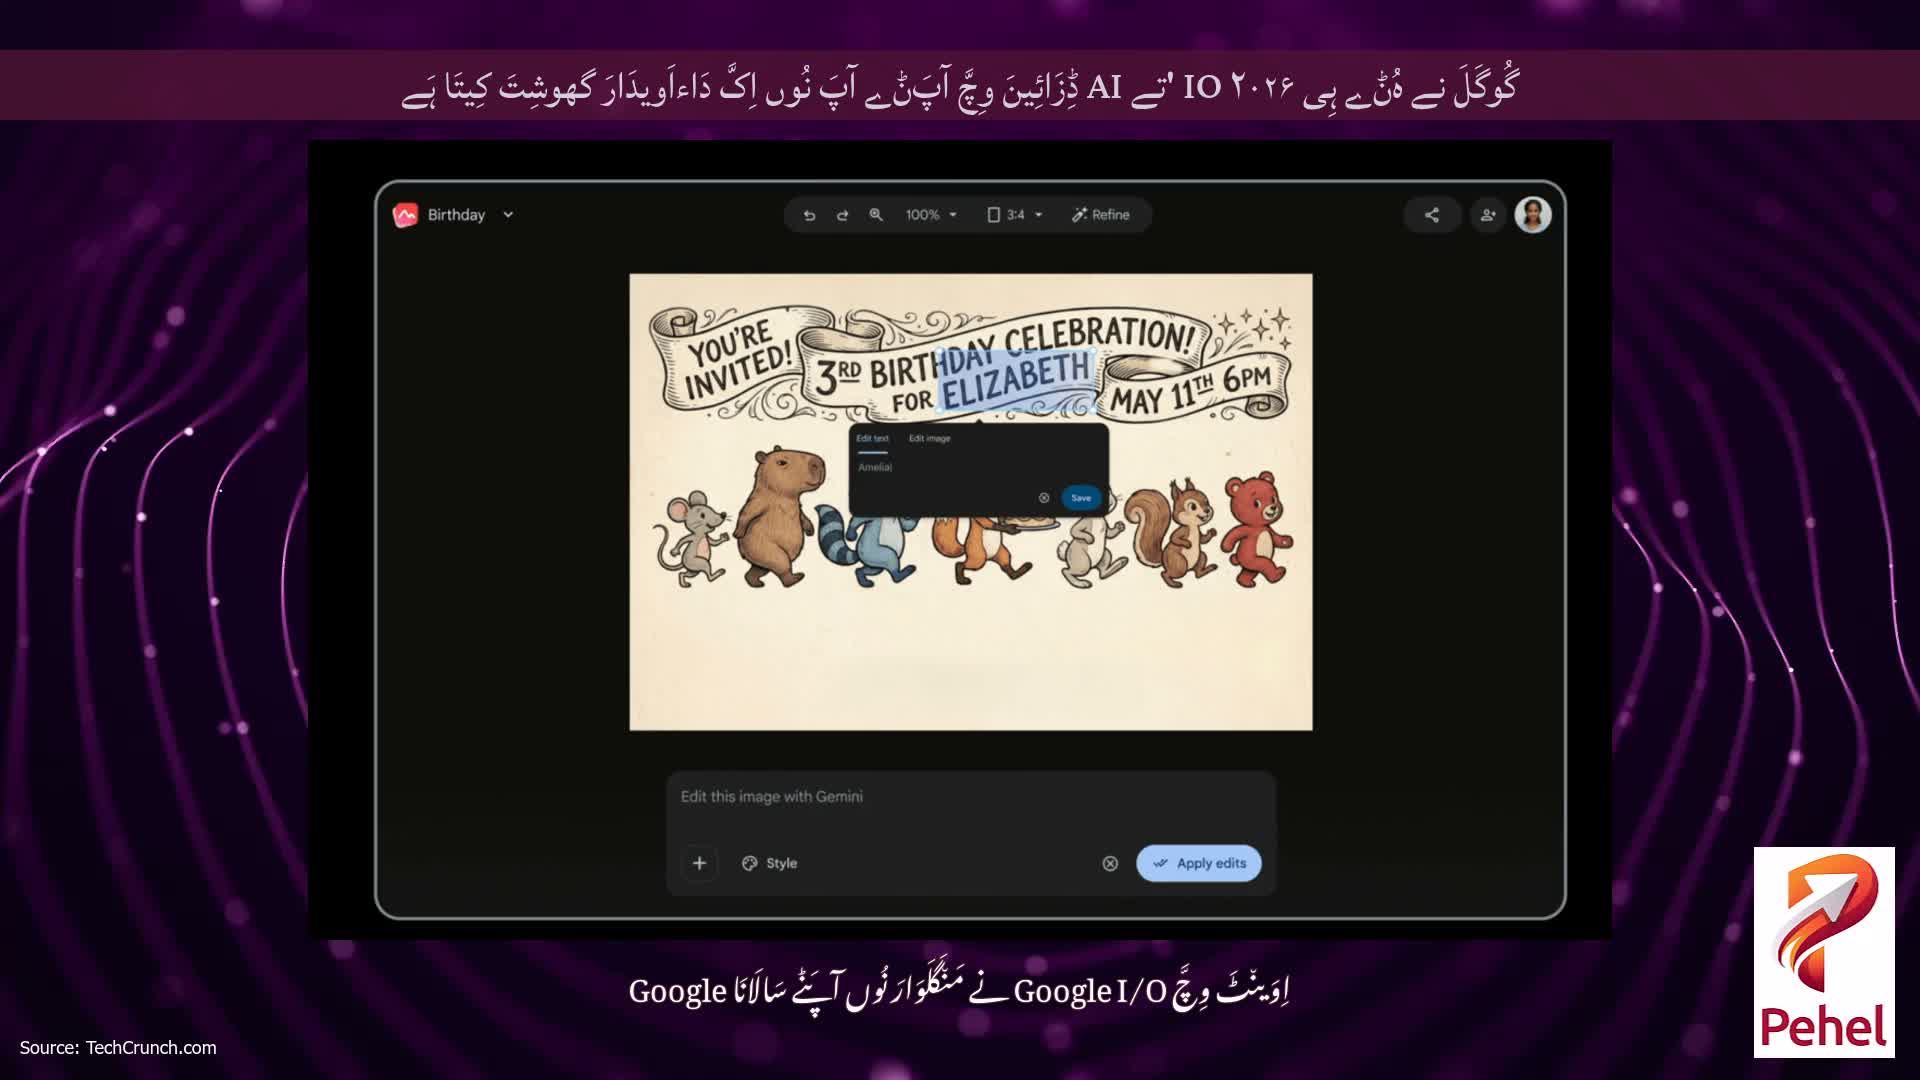Click the YOU'RE INVITED! banner text

click(737, 361)
